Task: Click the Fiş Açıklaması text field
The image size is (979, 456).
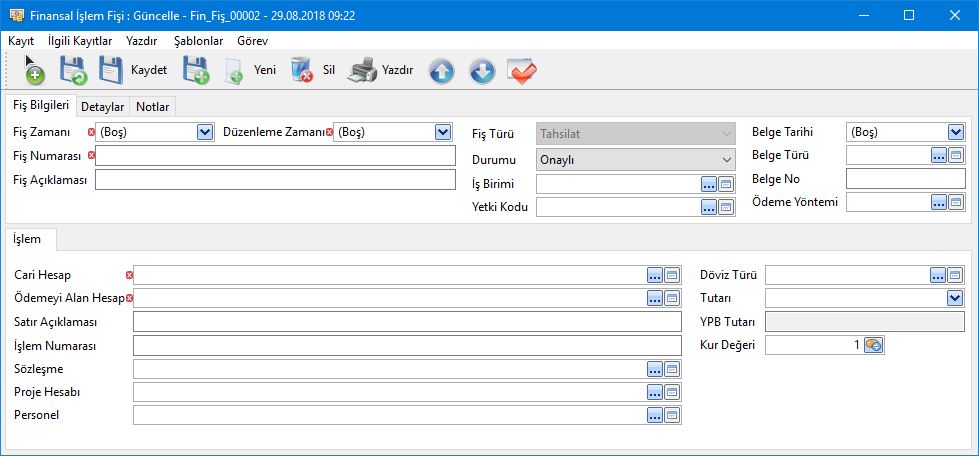Action: pyautogui.click(x=275, y=180)
